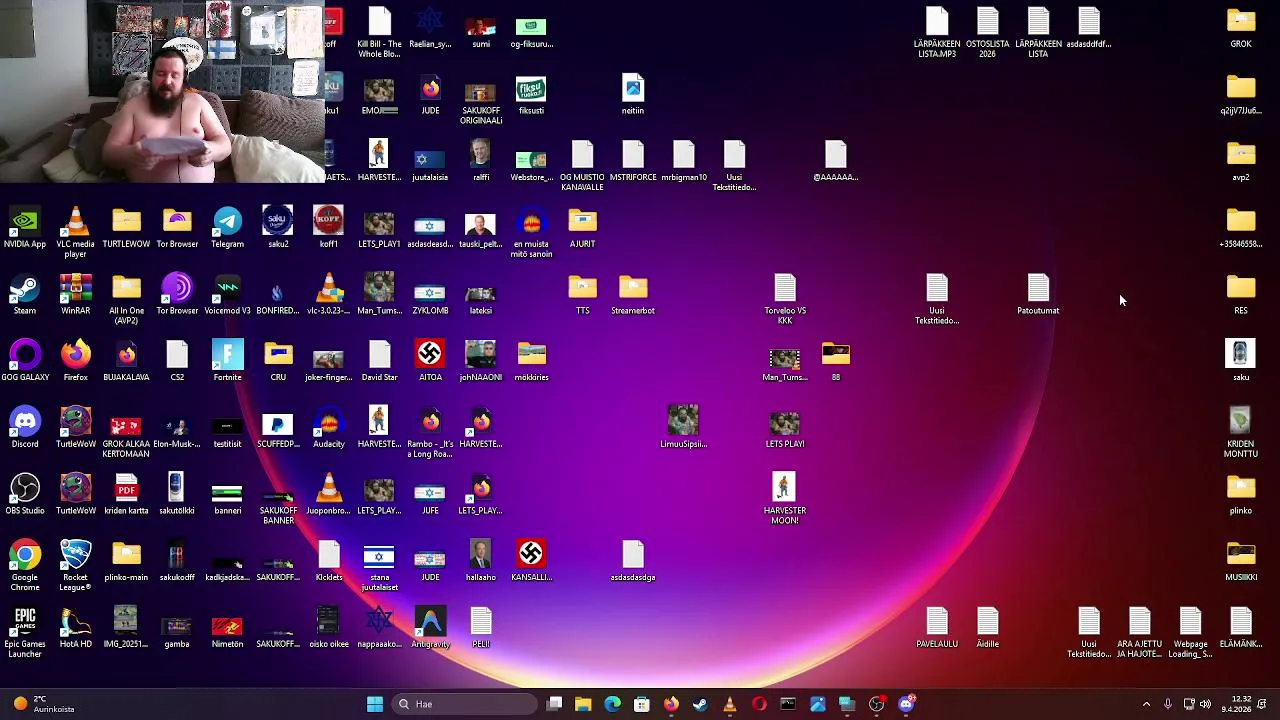1280x720 pixels.
Task: Open the GOG GALAXY shortcut
Action: pos(25,361)
